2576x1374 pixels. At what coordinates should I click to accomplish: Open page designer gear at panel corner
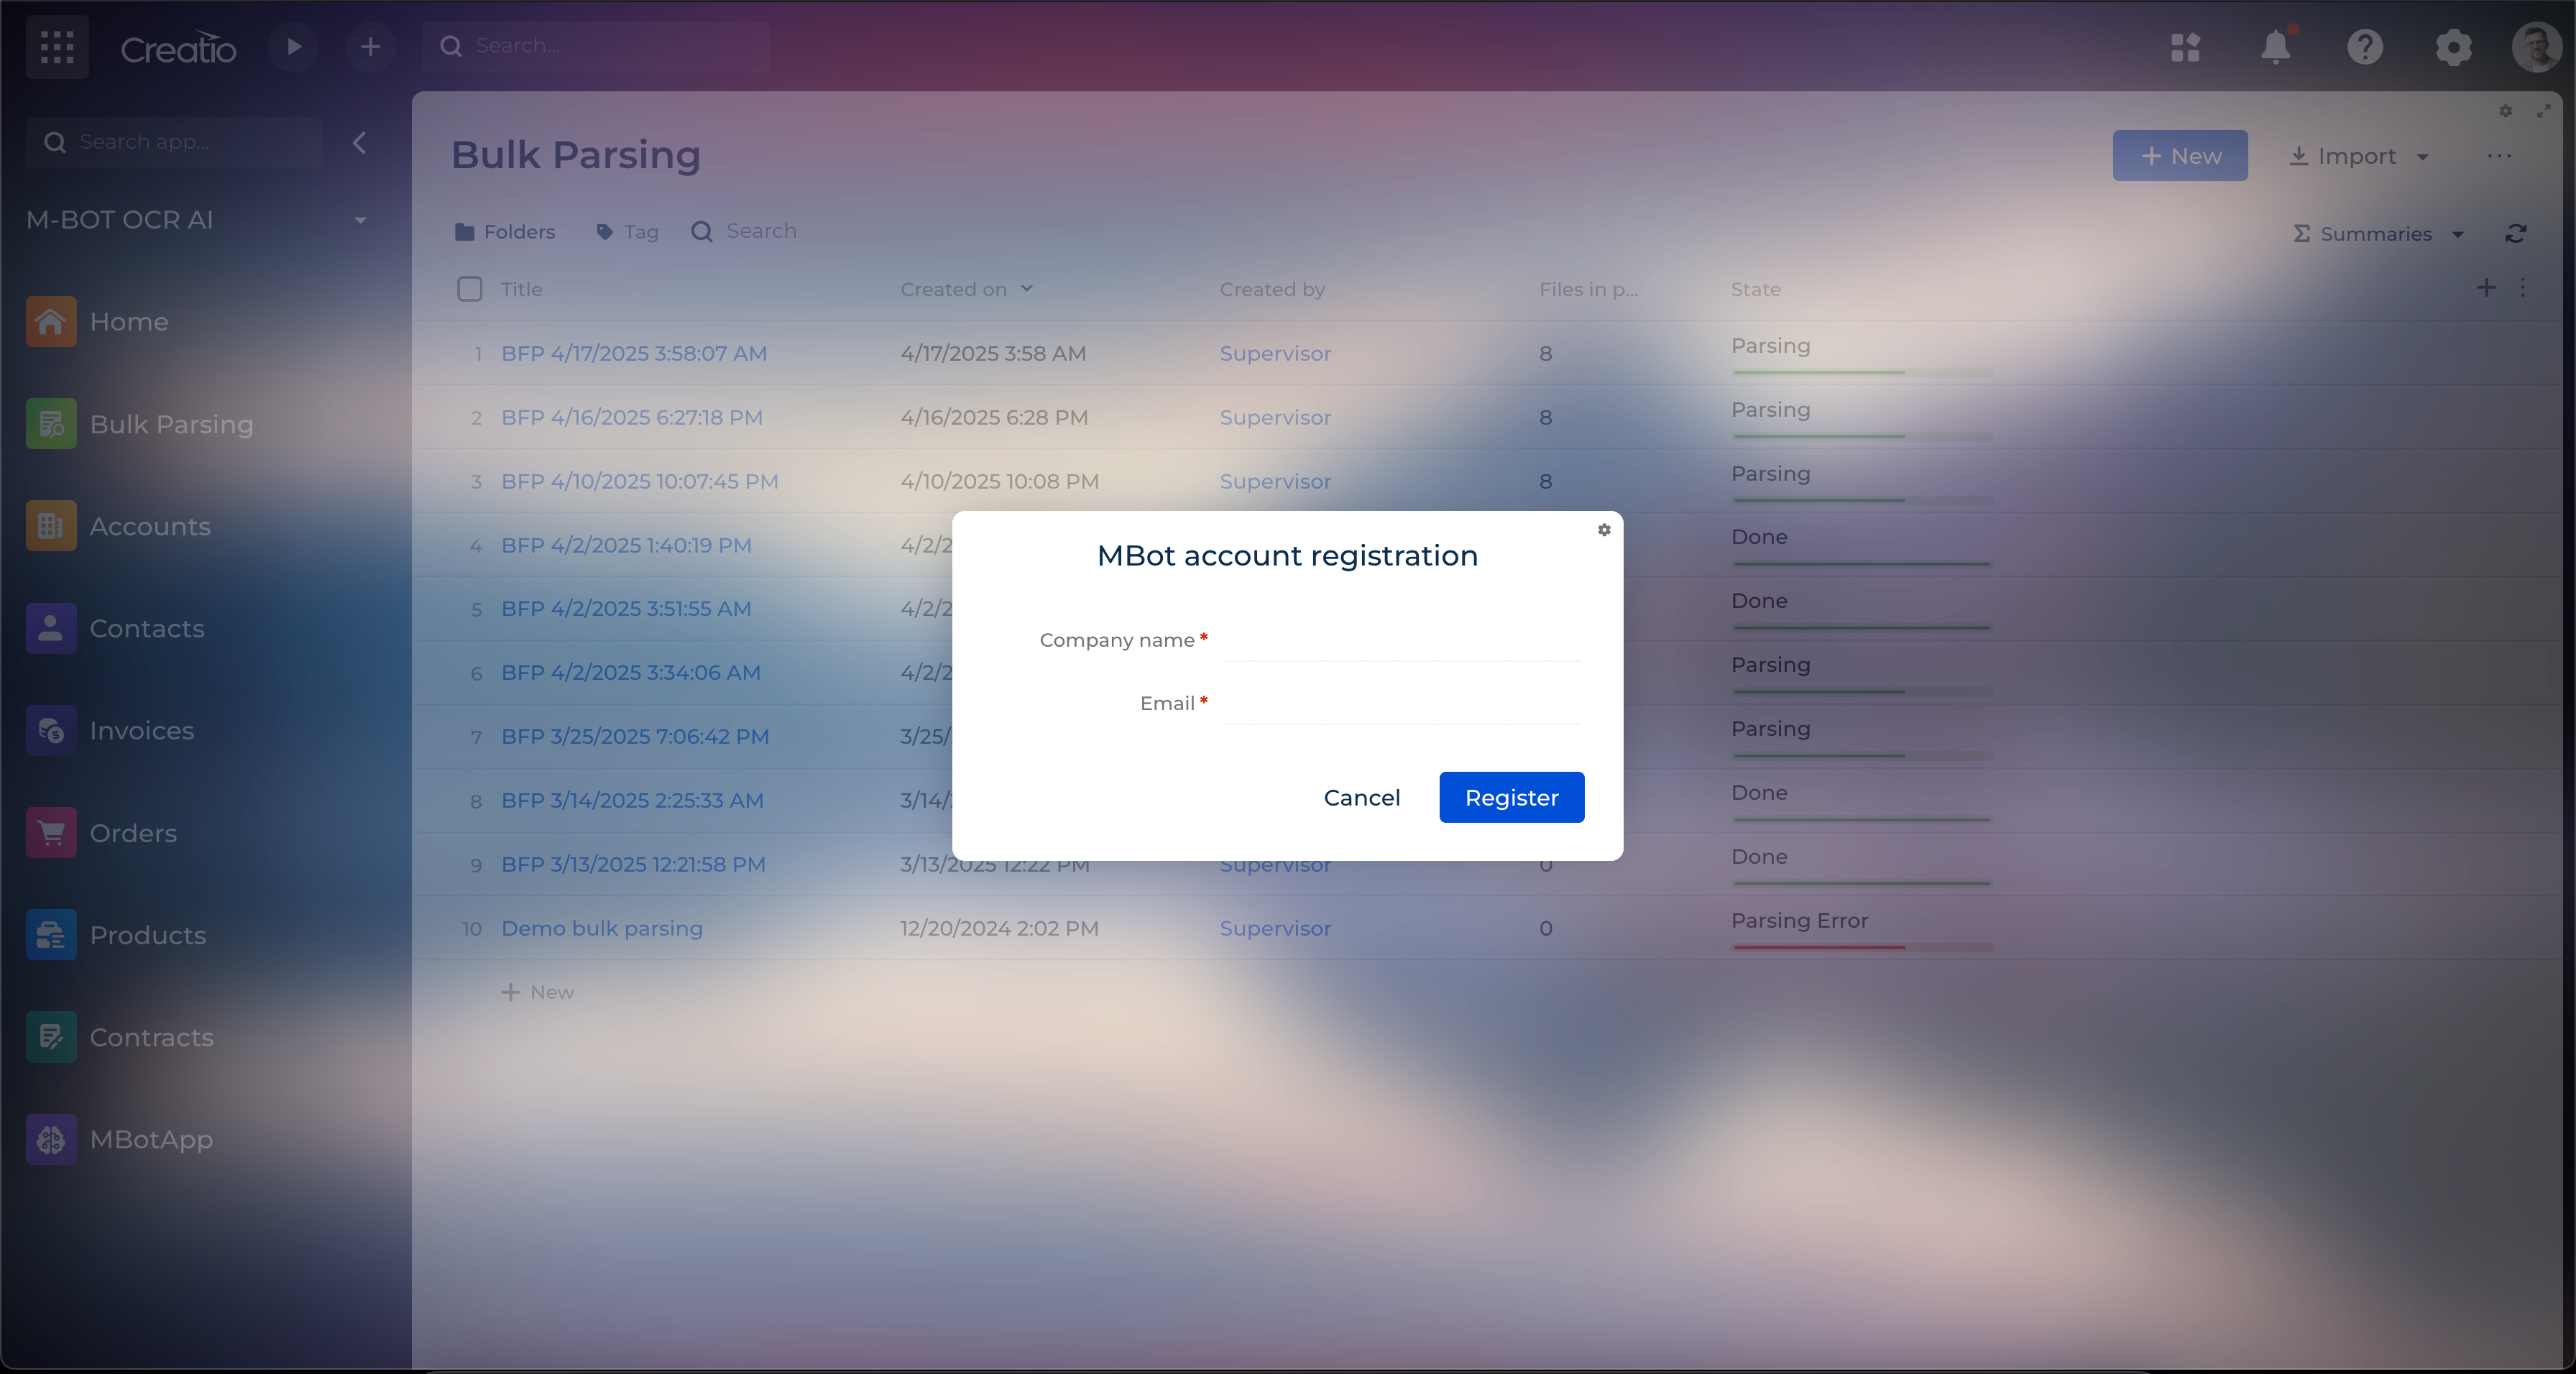[x=2506, y=111]
